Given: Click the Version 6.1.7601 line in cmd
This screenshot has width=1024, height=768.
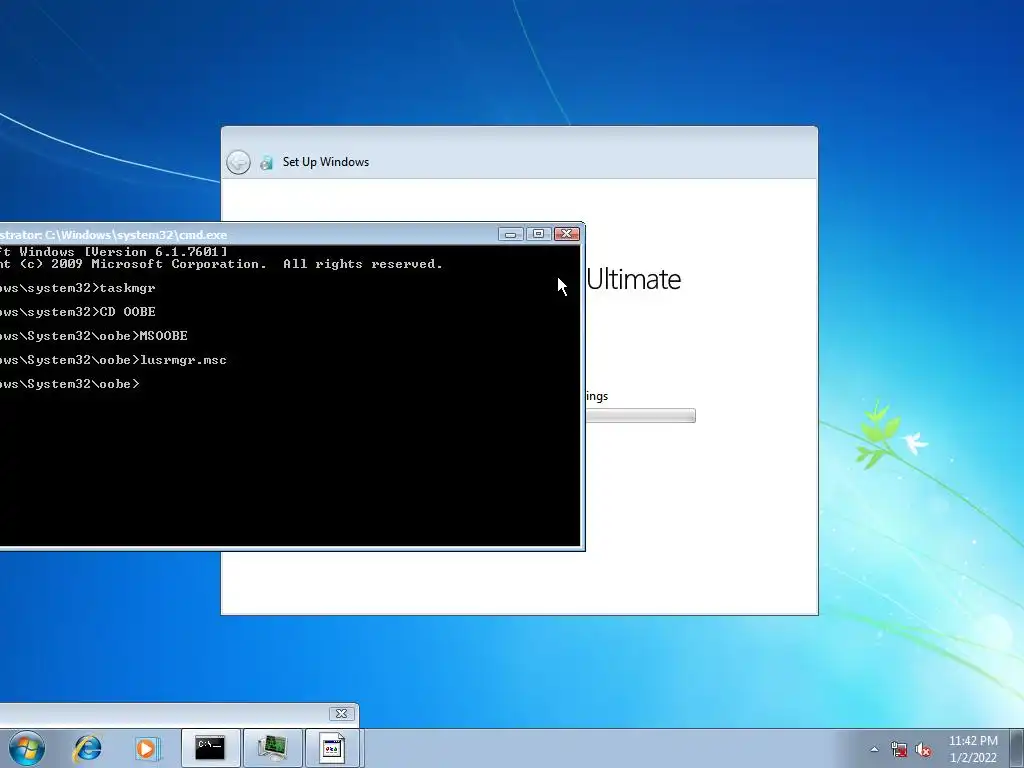Looking at the screenshot, I should tap(114, 251).
